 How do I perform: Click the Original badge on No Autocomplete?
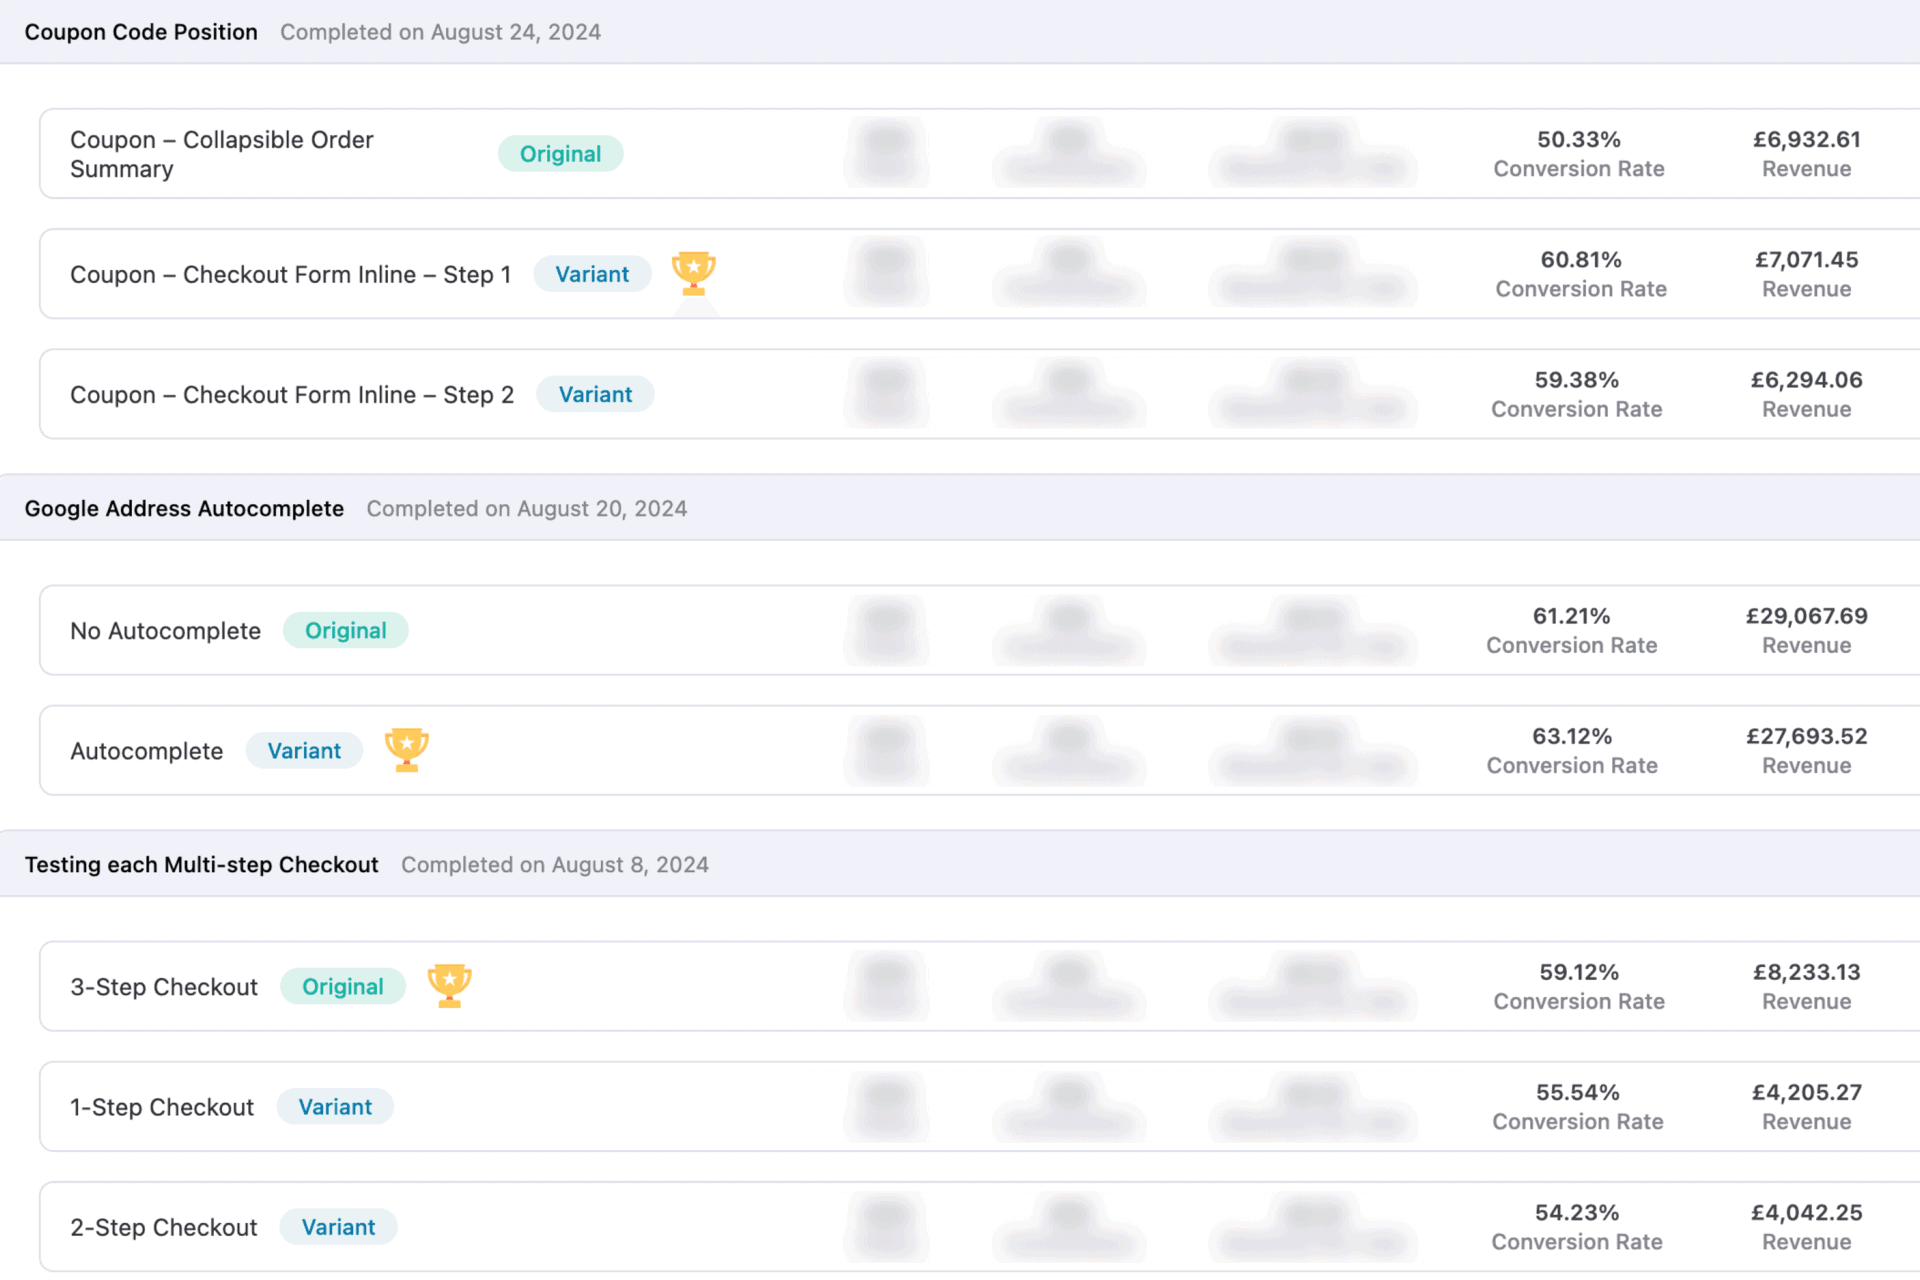click(x=346, y=630)
